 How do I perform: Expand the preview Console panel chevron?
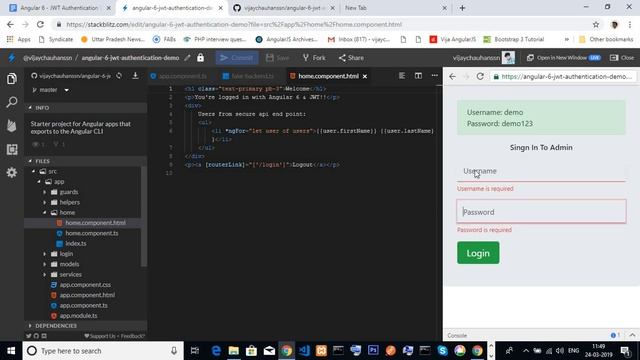pyautogui.click(x=632, y=335)
